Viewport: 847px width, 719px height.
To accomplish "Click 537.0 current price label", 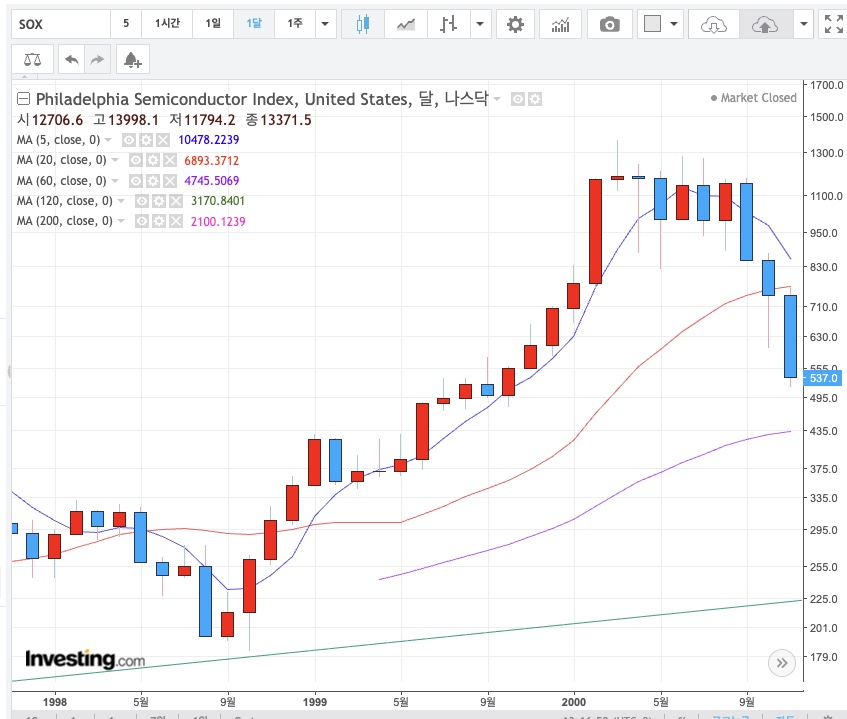I will (x=823, y=378).
